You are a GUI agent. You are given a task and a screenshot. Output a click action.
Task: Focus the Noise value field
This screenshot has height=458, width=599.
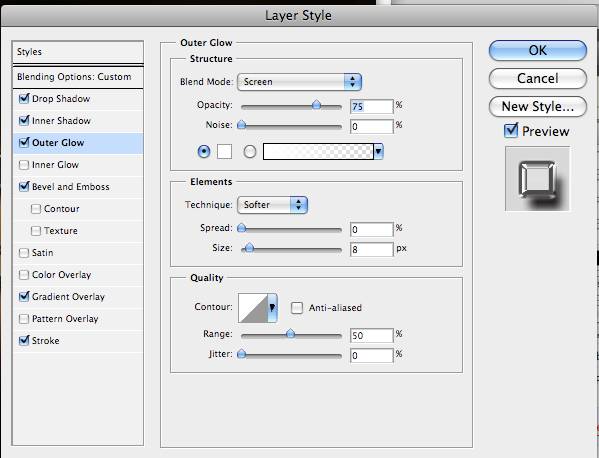pyautogui.click(x=371, y=126)
